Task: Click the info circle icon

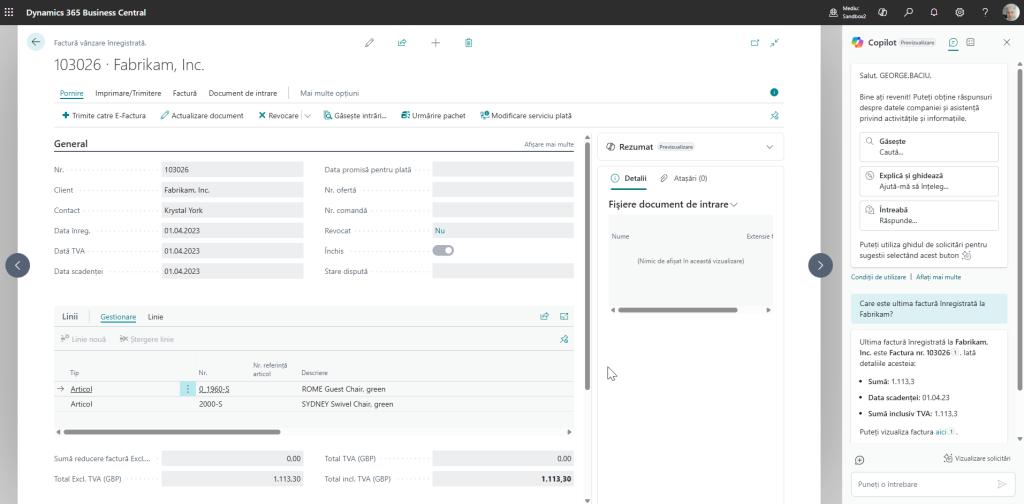Action: [x=774, y=93]
